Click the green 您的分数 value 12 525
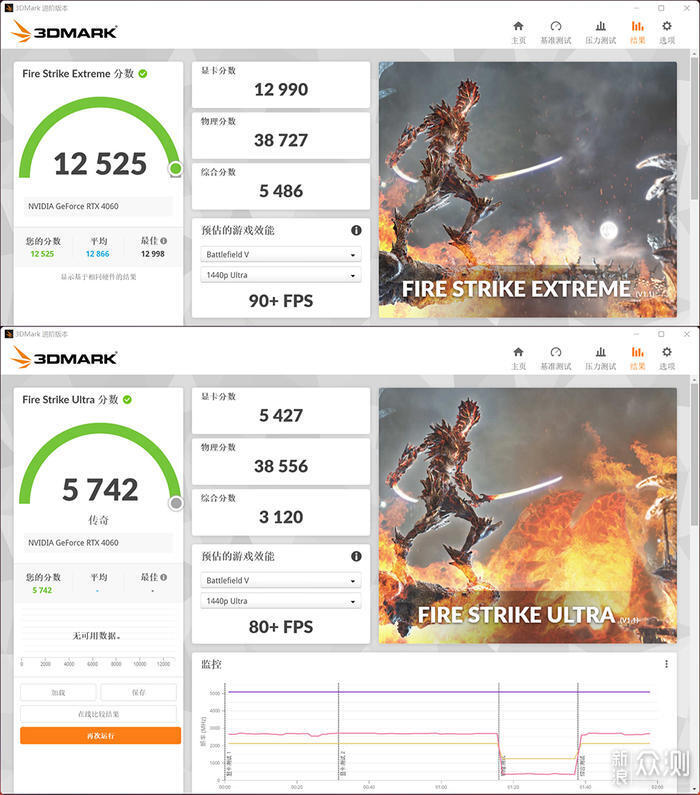 click(x=42, y=254)
